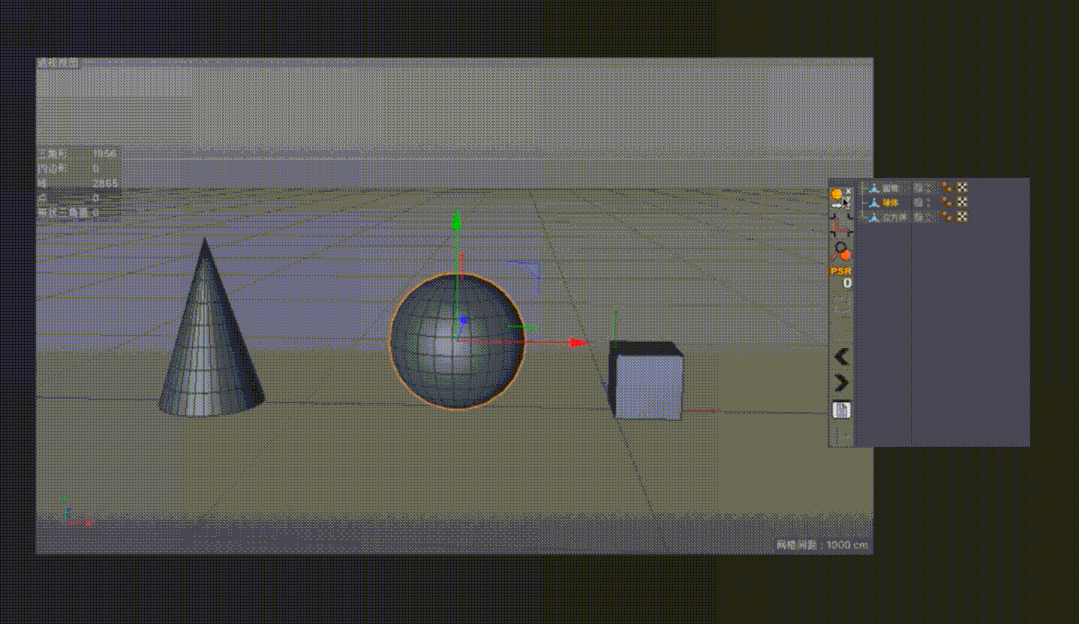The height and width of the screenshot is (624, 1079).
Task: Select the axis bracket tool icon
Action: pyautogui.click(x=840, y=225)
